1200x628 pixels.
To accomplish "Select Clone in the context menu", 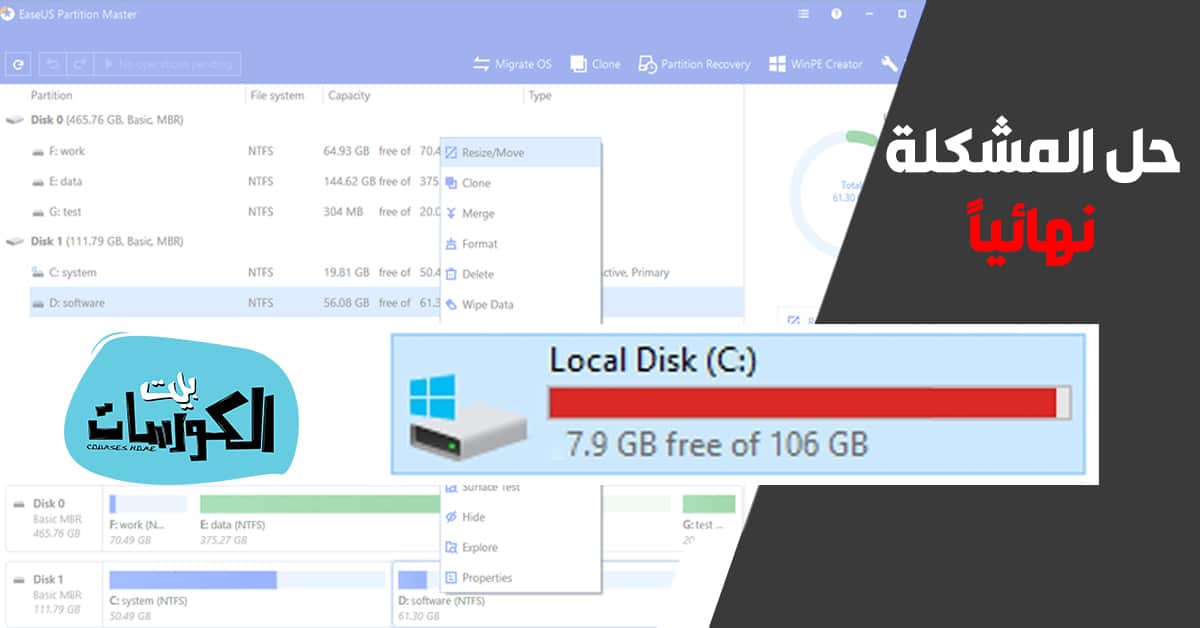I will click(521, 183).
